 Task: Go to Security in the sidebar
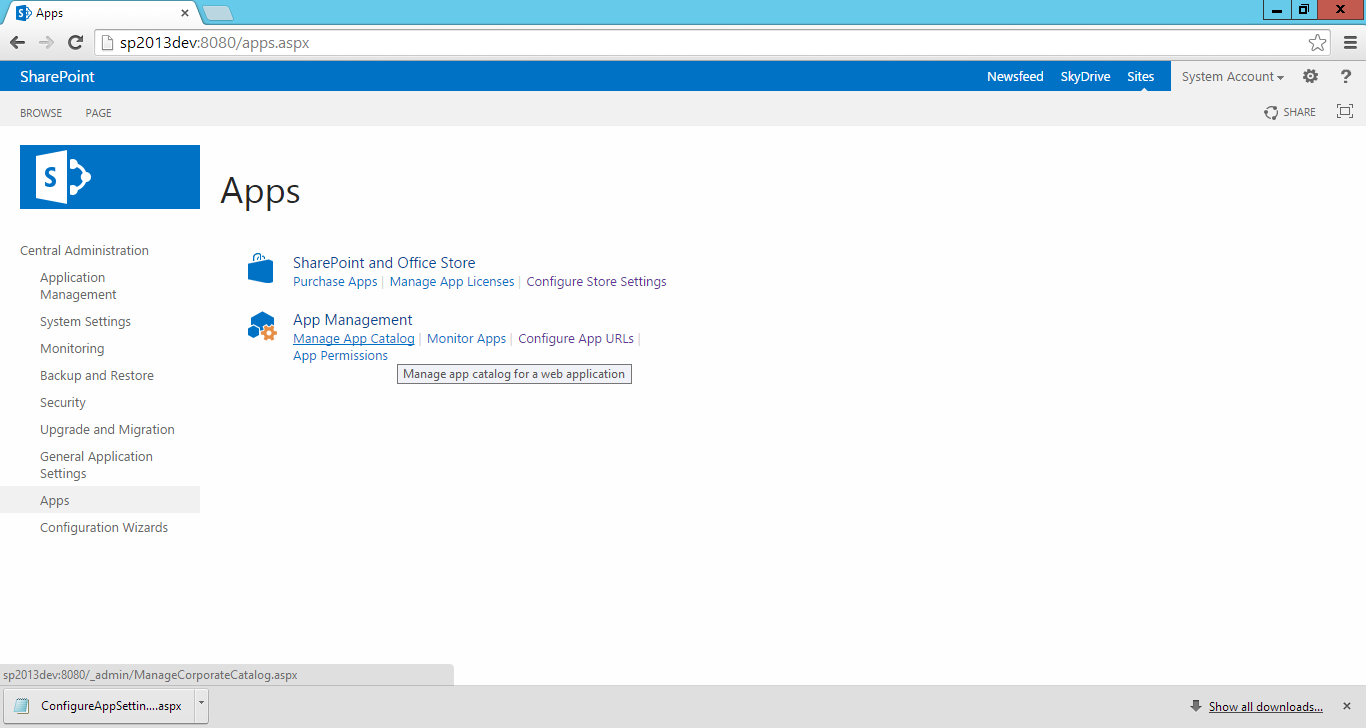[x=63, y=402]
